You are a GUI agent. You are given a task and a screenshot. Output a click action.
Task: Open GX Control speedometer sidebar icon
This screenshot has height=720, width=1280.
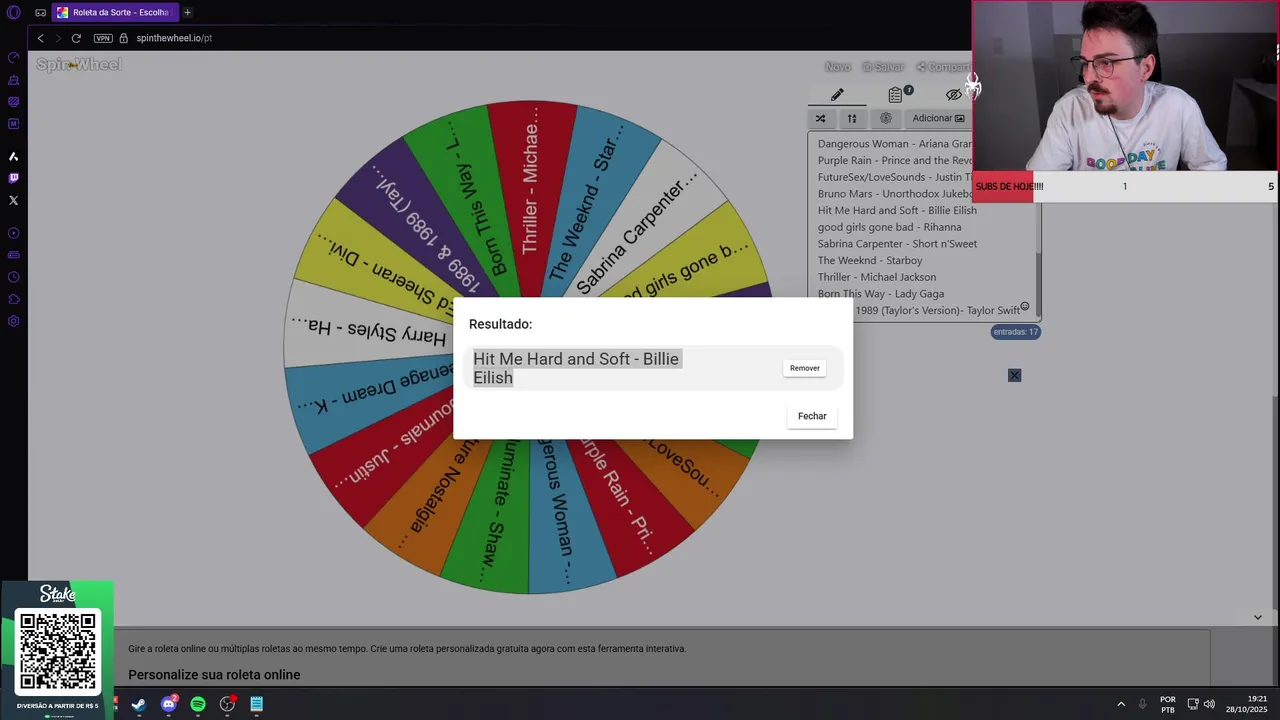coord(14,58)
